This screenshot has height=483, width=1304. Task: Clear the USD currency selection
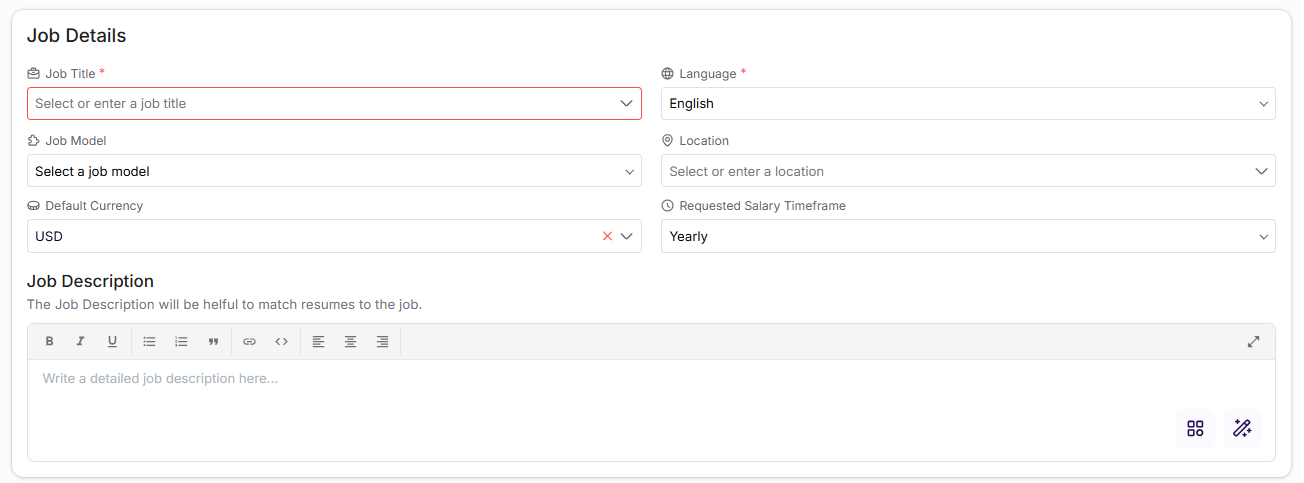pyautogui.click(x=607, y=237)
